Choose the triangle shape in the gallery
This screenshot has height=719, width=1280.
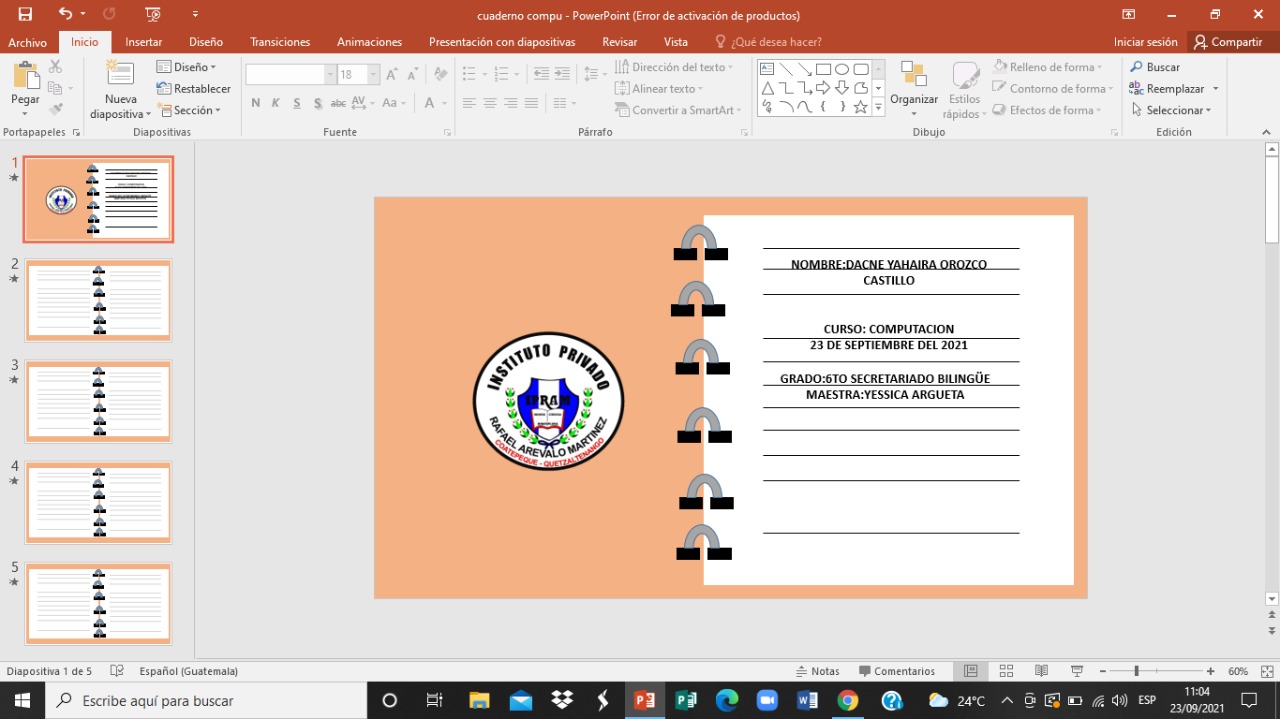coord(767,88)
